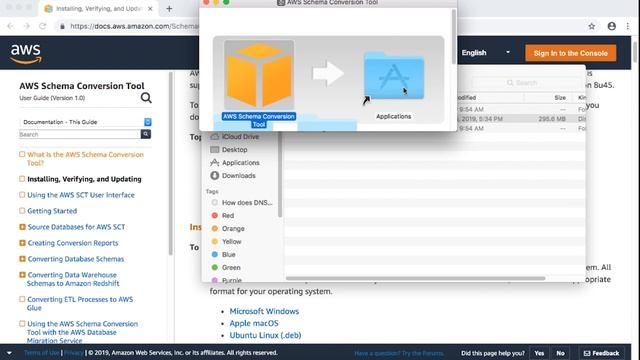
Task: Click the Finder window Search field
Action: (x=527, y=83)
